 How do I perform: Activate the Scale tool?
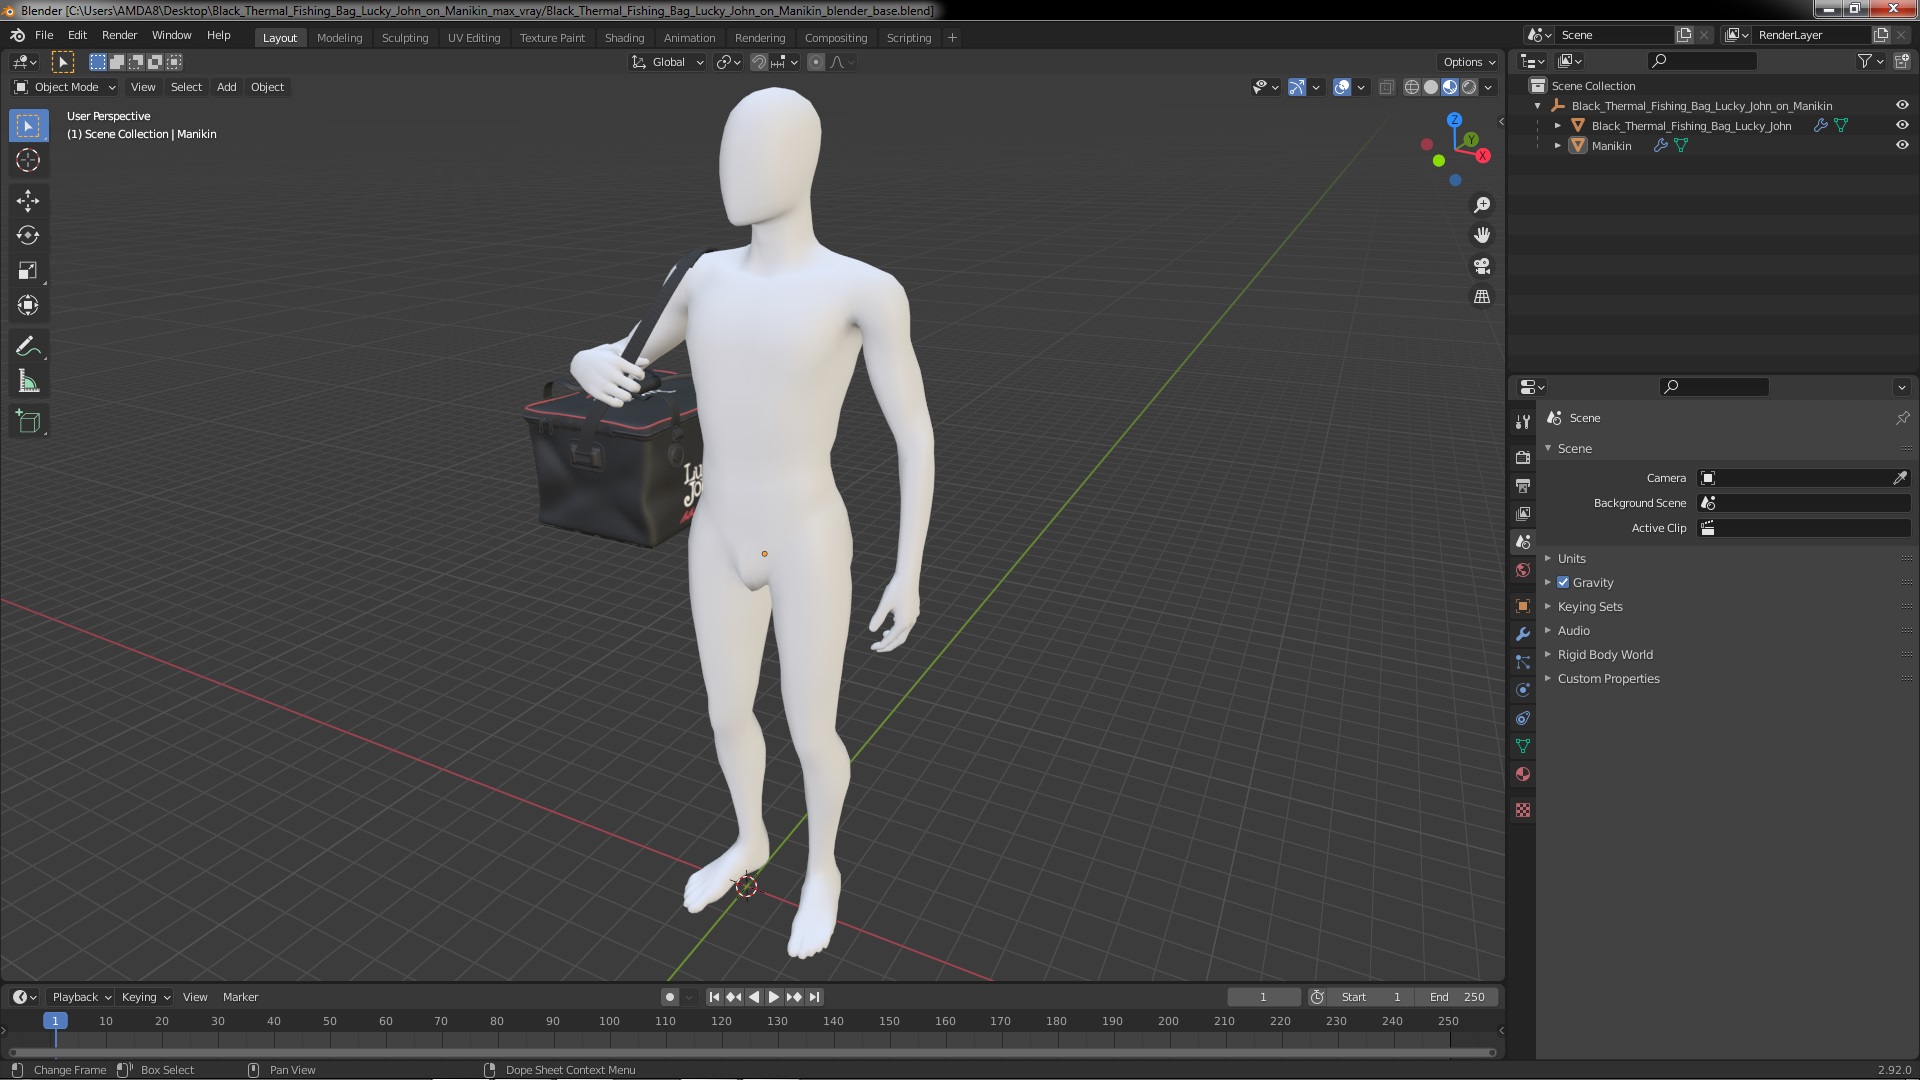pos(28,271)
